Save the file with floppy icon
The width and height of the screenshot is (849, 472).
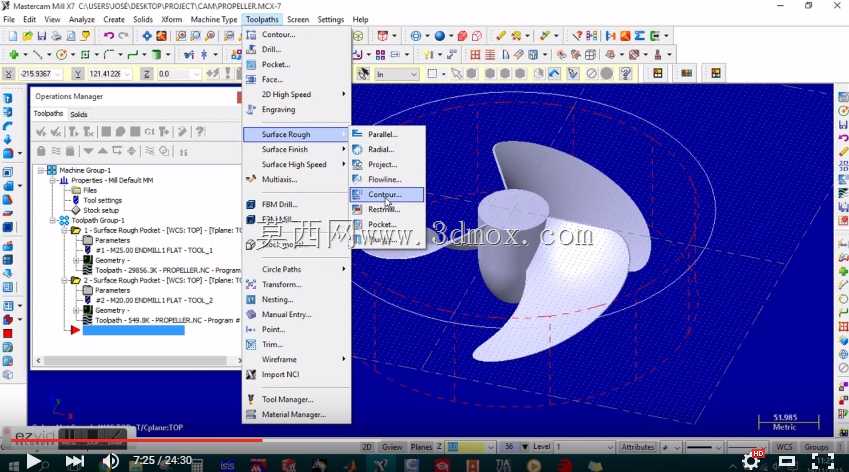42,36
